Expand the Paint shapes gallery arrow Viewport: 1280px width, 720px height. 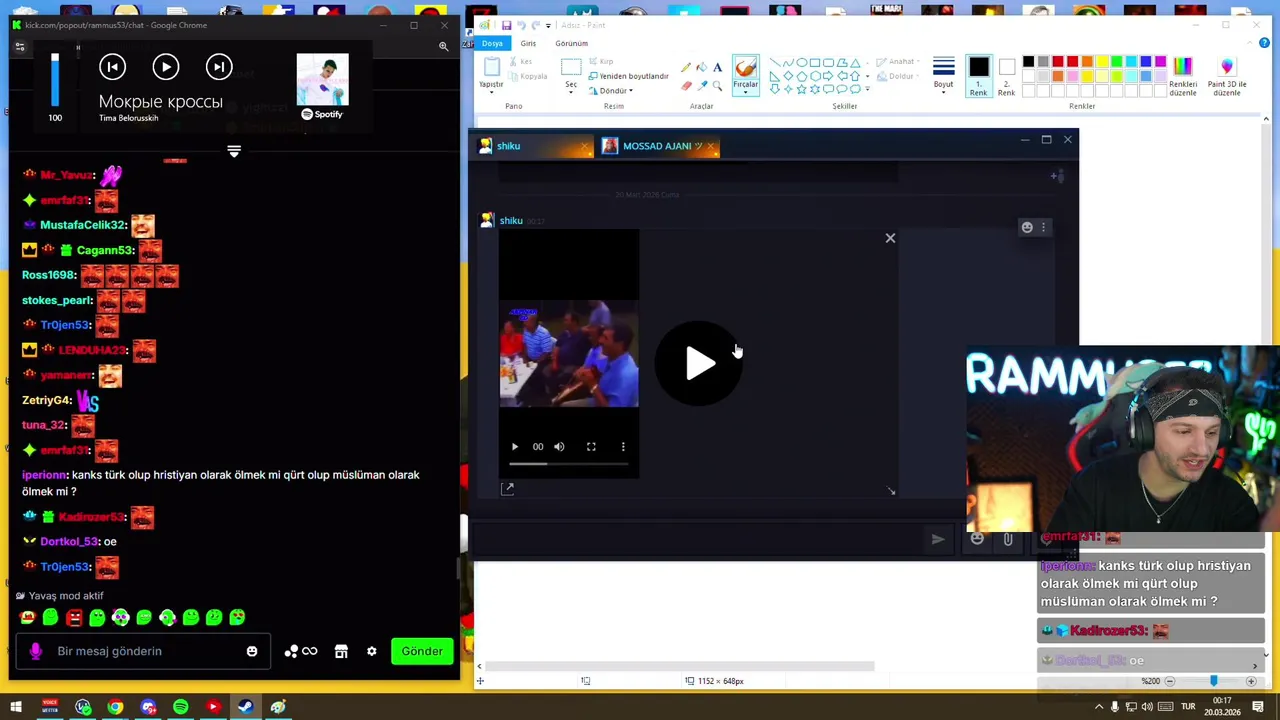pos(868,89)
